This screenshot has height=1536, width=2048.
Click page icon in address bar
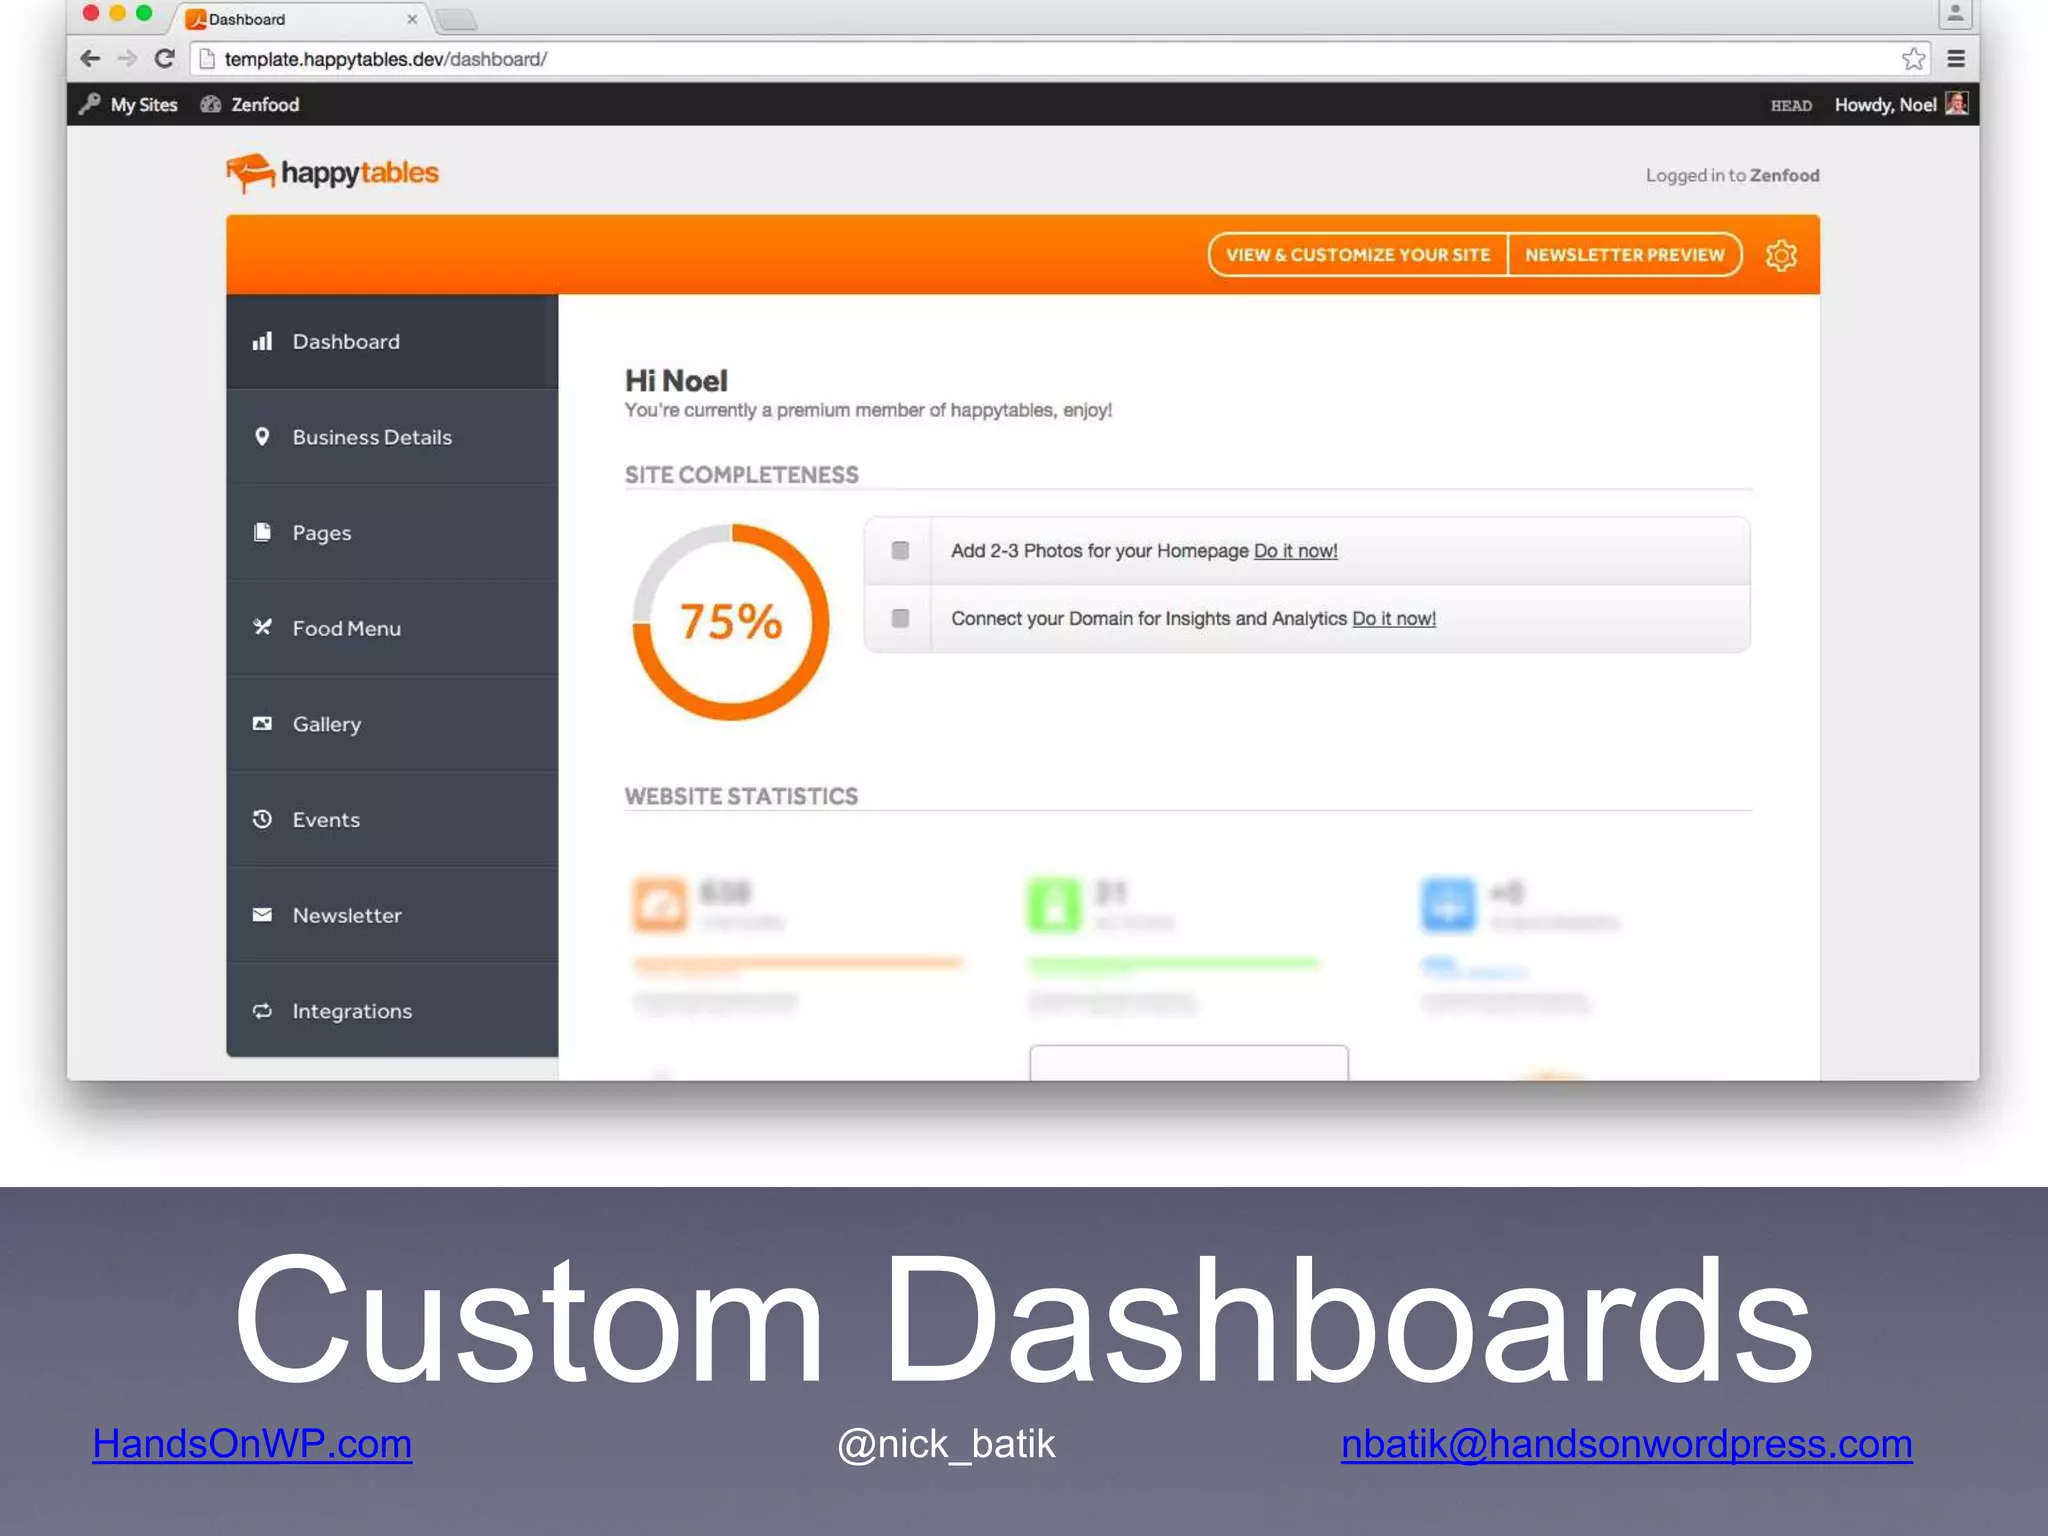[207, 59]
